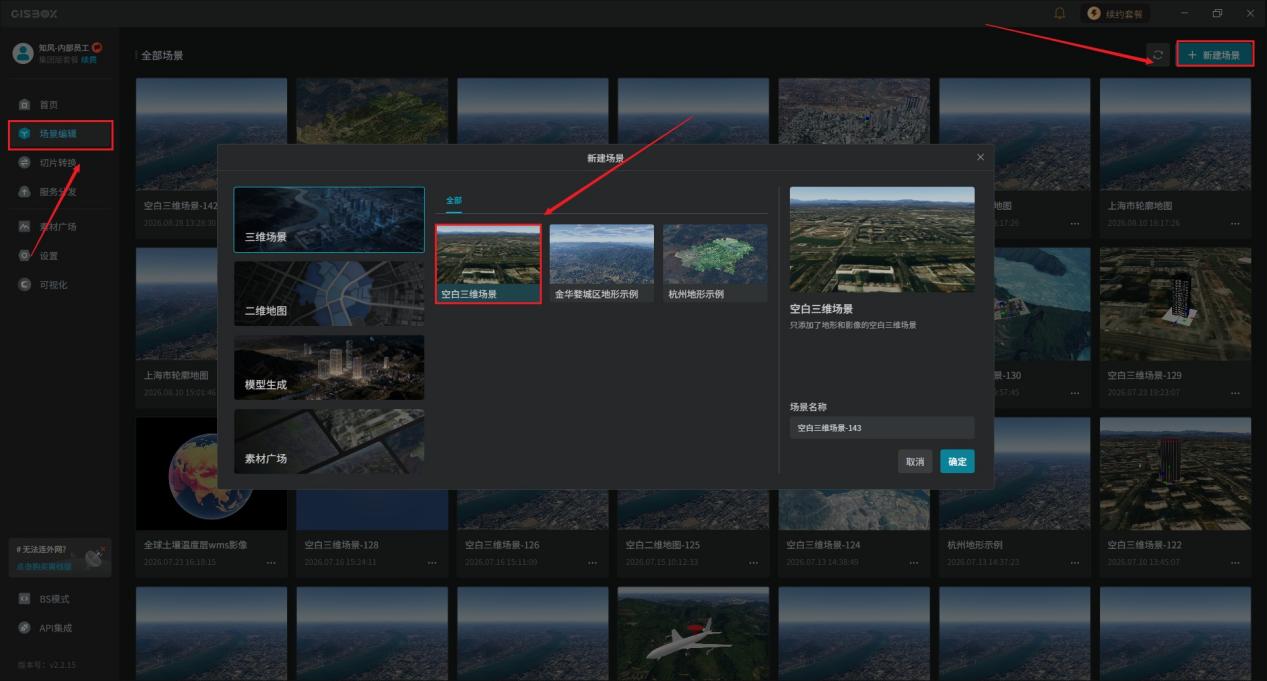This screenshot has height=681, width=1267.
Task: Click the 素材广场 image icon in sidebar
Action: point(25,227)
